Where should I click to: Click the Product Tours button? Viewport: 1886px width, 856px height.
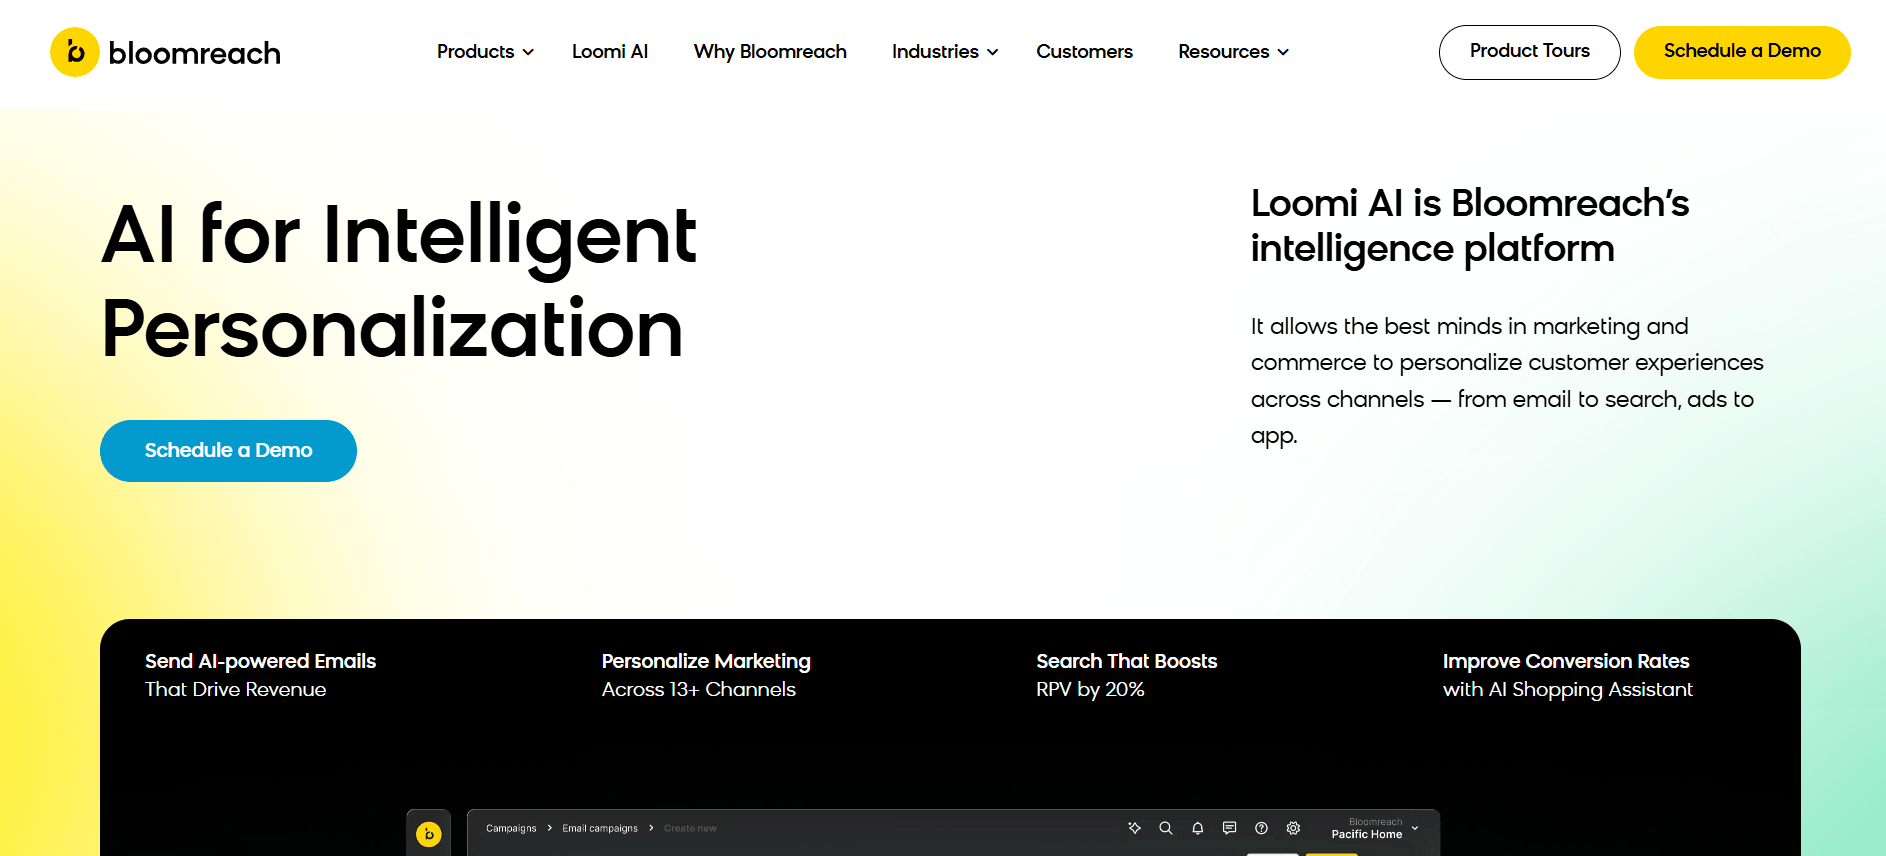click(1529, 52)
